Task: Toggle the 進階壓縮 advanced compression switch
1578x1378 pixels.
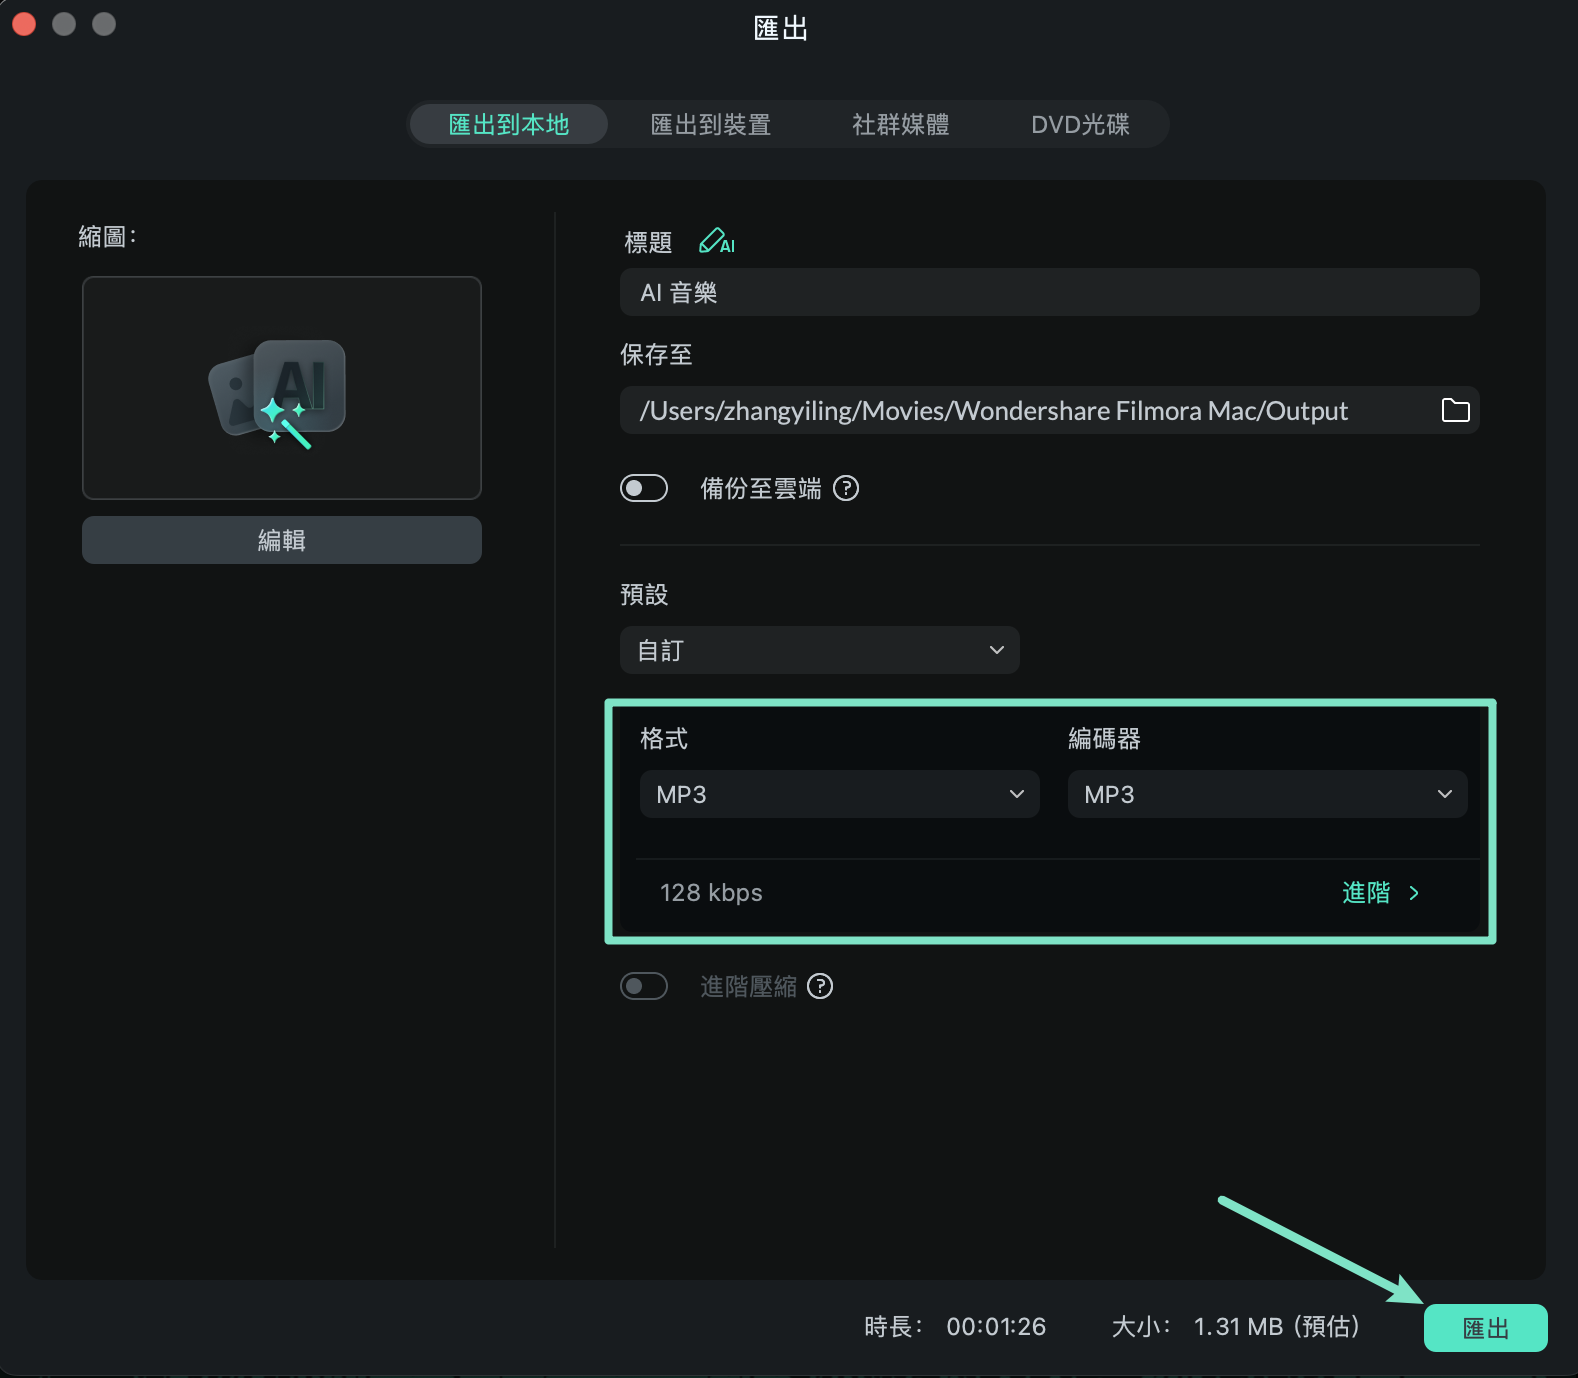Action: tap(644, 986)
